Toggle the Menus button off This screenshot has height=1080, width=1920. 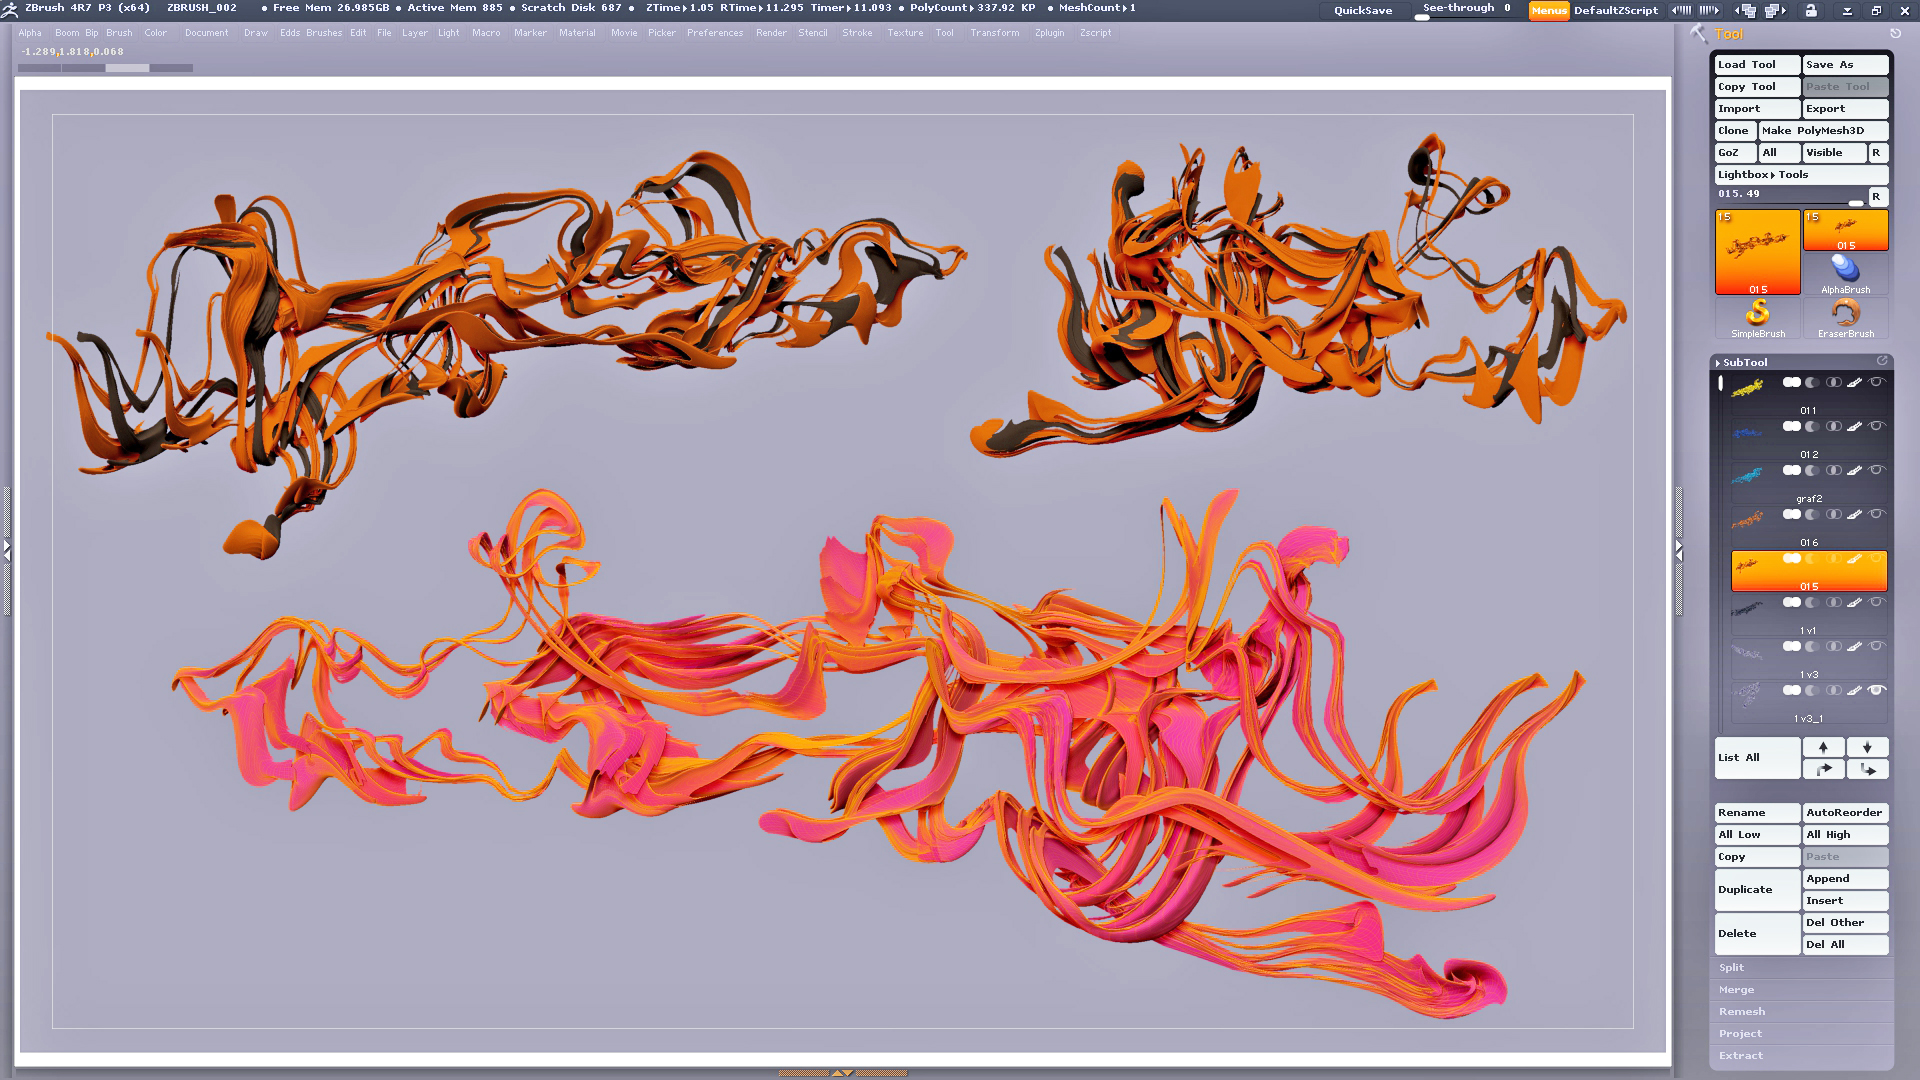(1548, 10)
